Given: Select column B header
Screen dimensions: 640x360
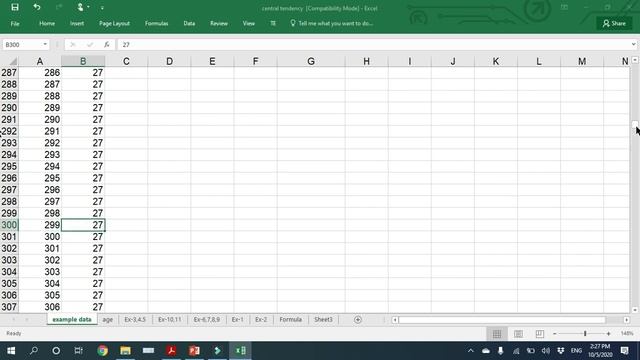Looking at the screenshot, I should [x=83, y=61].
